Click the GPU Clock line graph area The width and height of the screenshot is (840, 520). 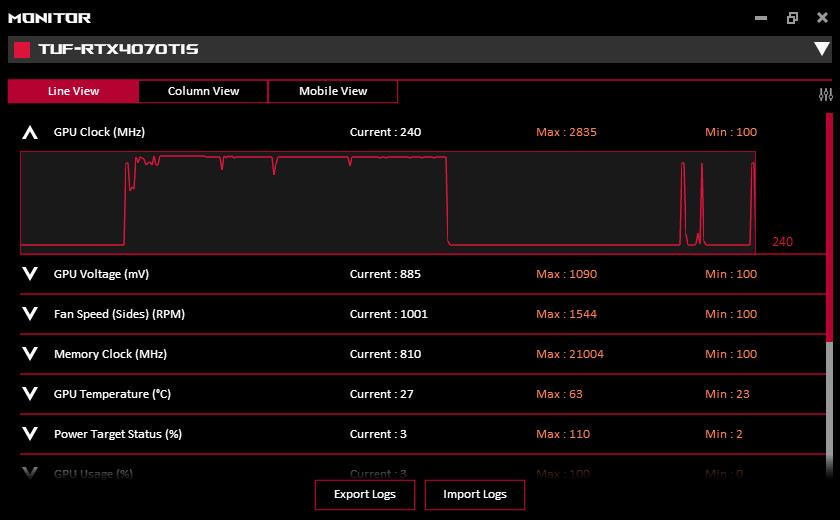click(x=388, y=202)
